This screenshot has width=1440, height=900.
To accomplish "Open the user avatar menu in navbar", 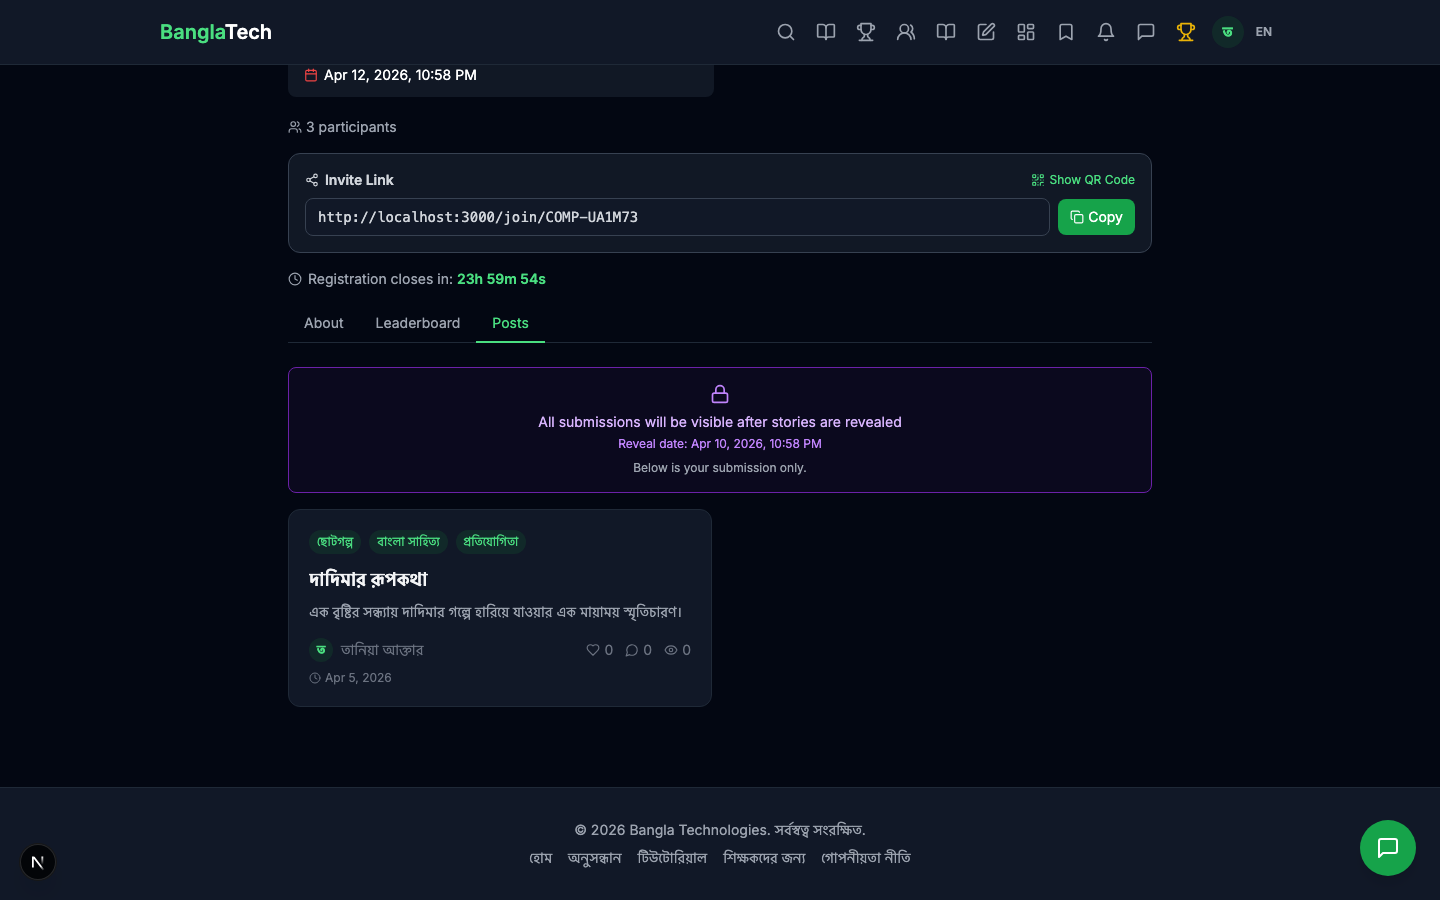I will [x=1227, y=32].
